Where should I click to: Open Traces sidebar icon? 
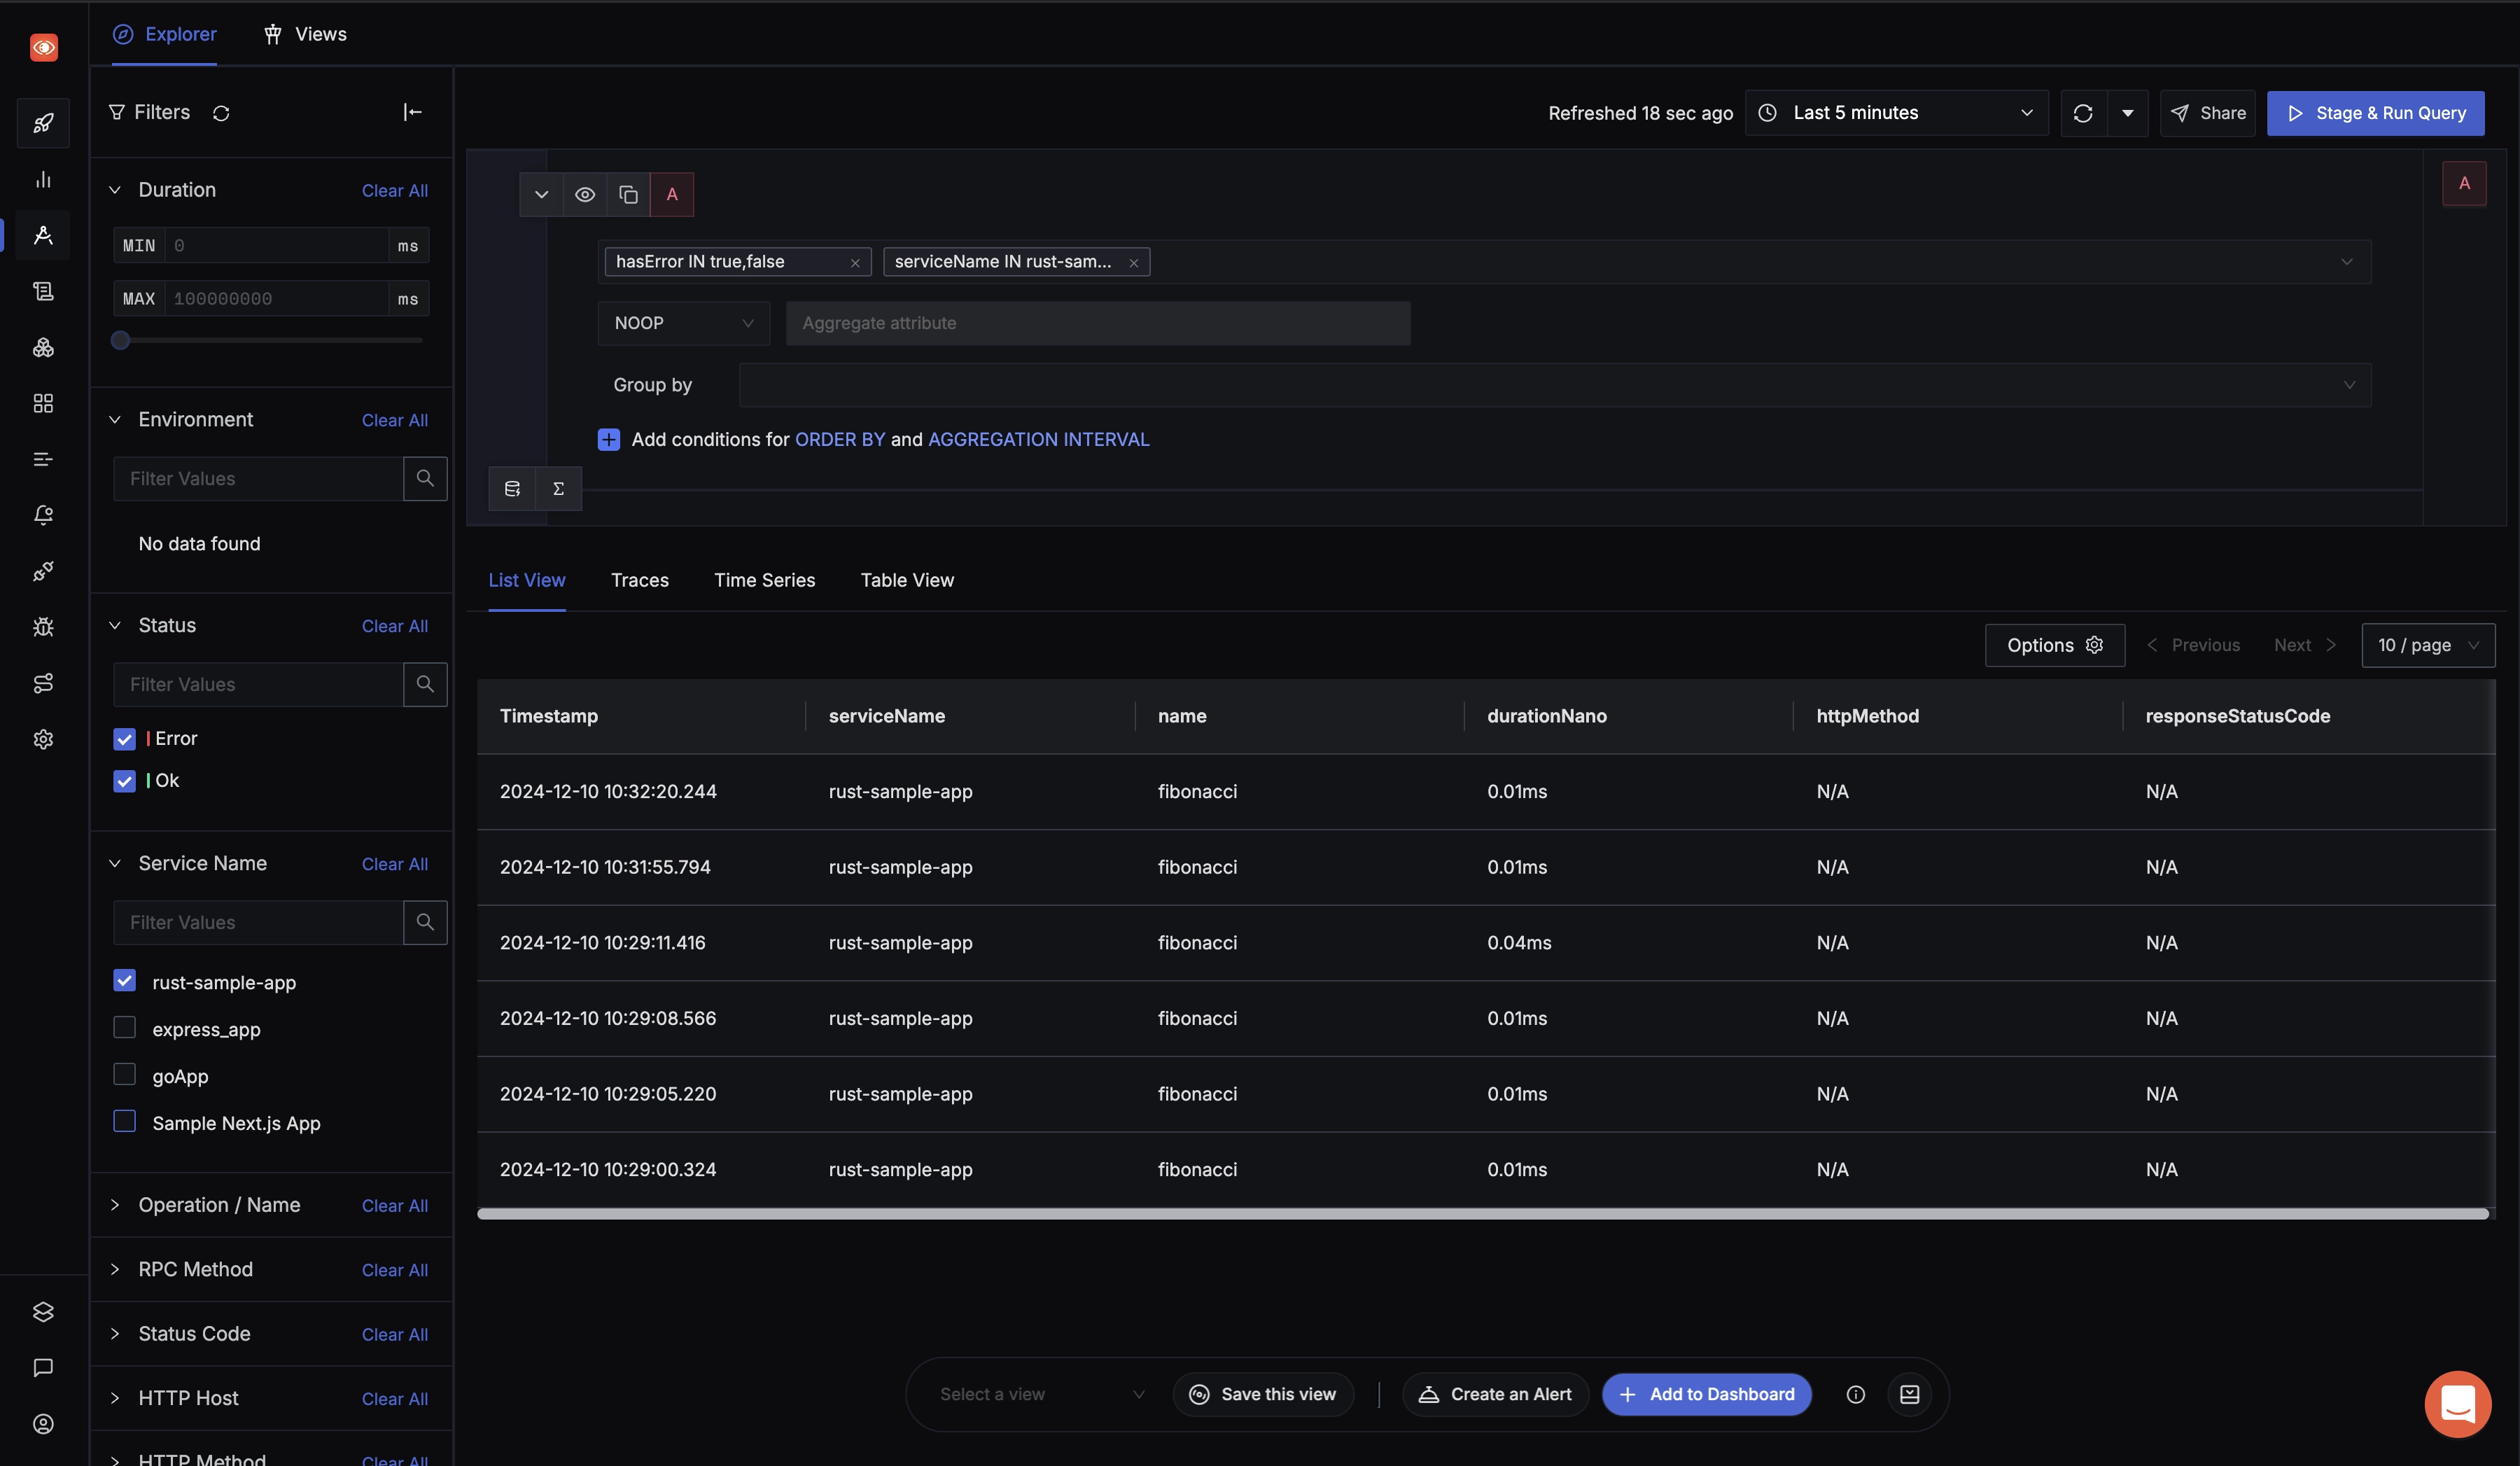43,235
